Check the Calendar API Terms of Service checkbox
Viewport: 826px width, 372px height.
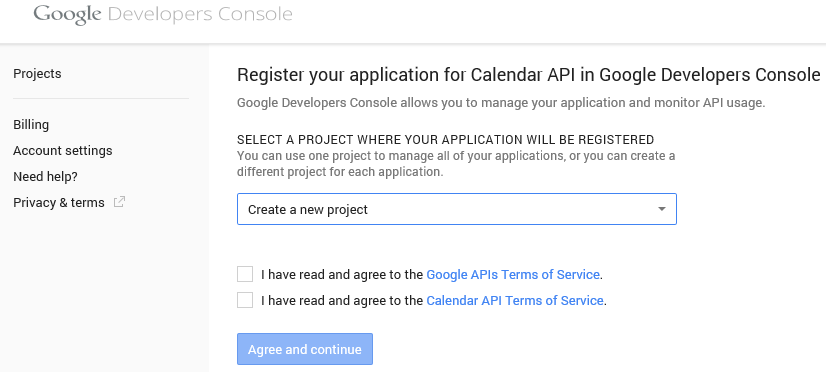click(x=245, y=300)
